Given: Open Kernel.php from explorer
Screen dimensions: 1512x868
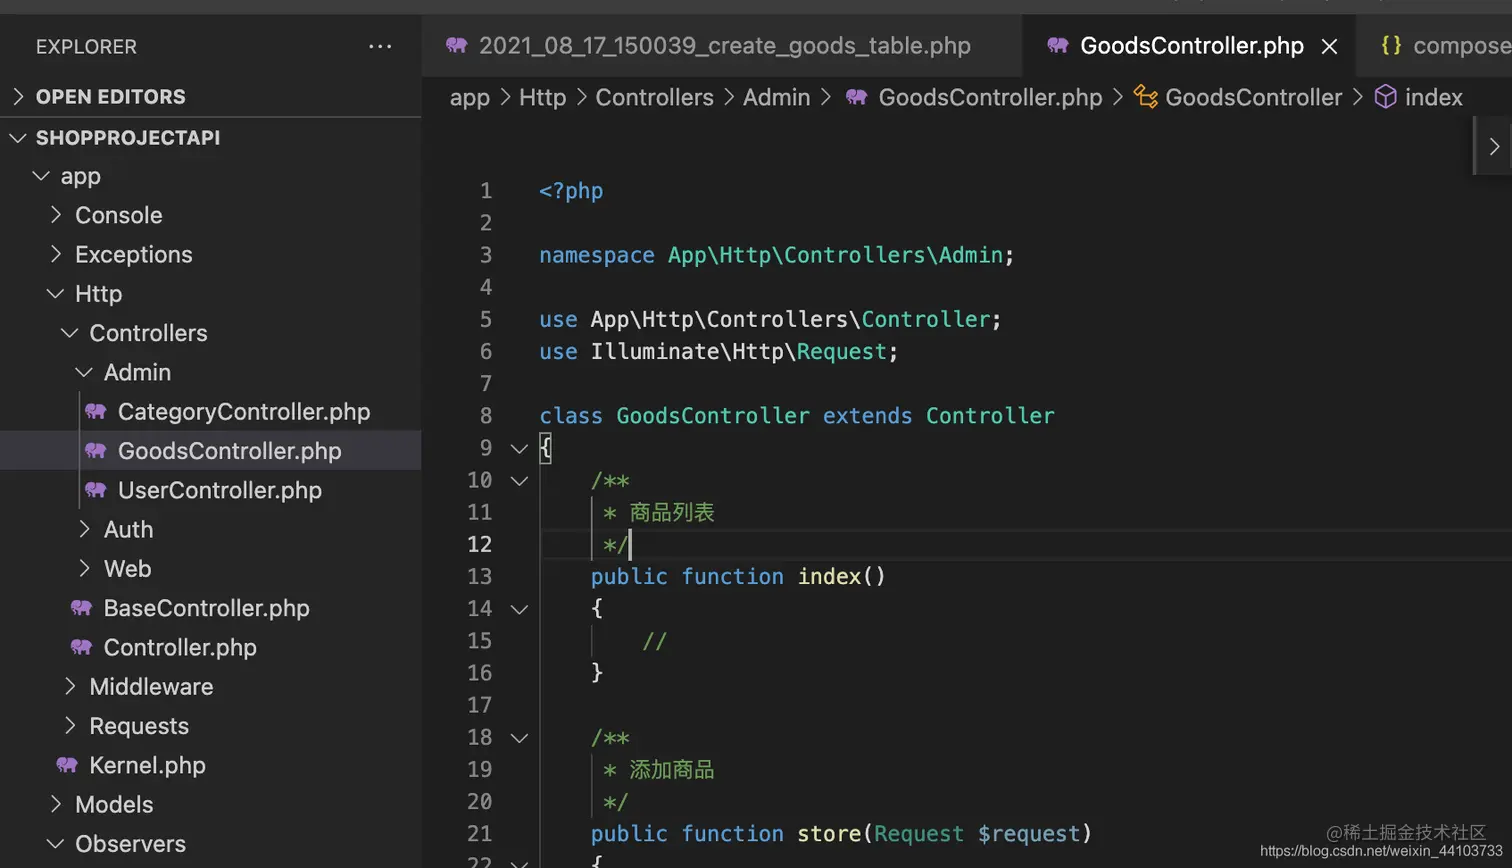Looking at the screenshot, I should click(148, 765).
